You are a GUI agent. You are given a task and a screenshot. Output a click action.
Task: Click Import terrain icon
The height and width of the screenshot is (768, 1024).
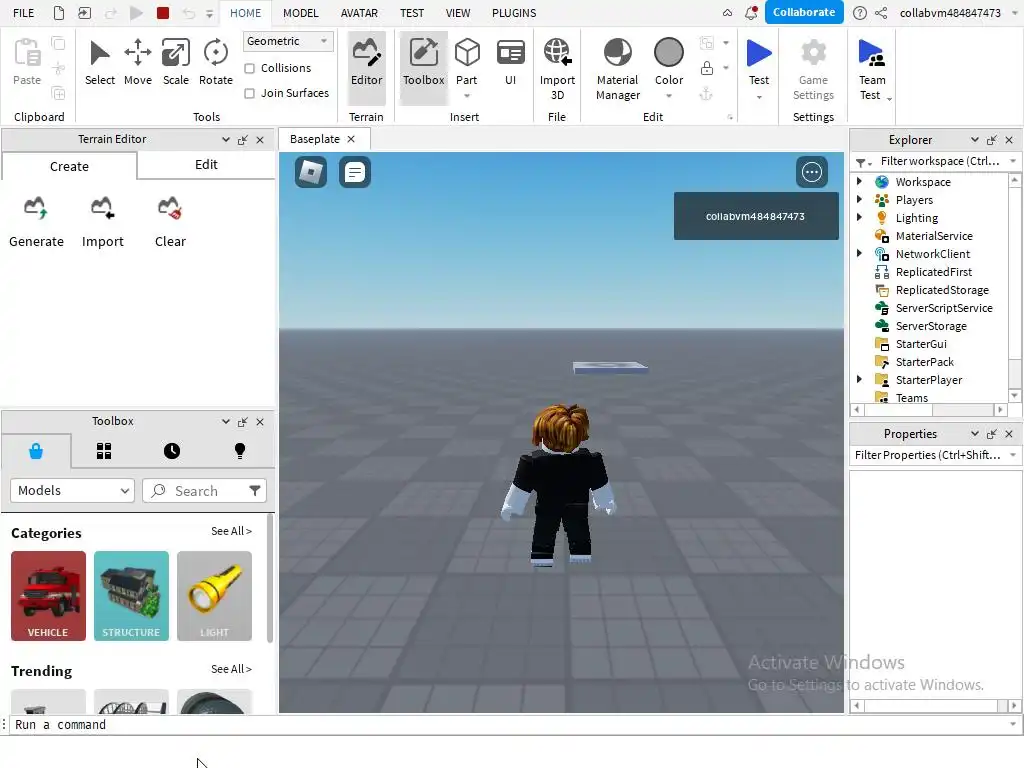pyautogui.click(x=103, y=208)
